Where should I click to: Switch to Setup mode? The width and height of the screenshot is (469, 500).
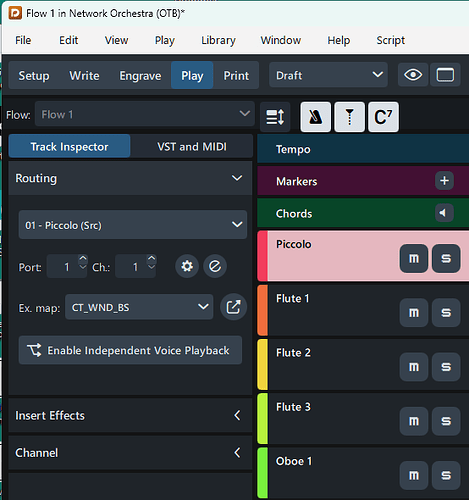(34, 75)
